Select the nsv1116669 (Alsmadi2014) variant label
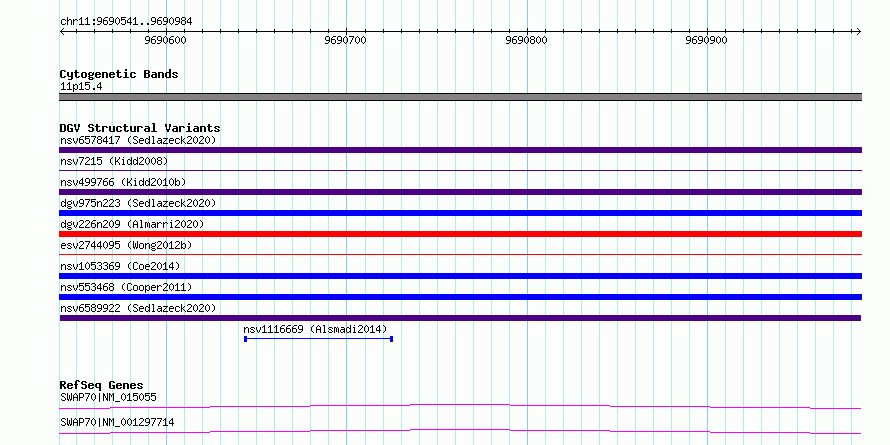The width and height of the screenshot is (890, 445). pyautogui.click(x=315, y=329)
